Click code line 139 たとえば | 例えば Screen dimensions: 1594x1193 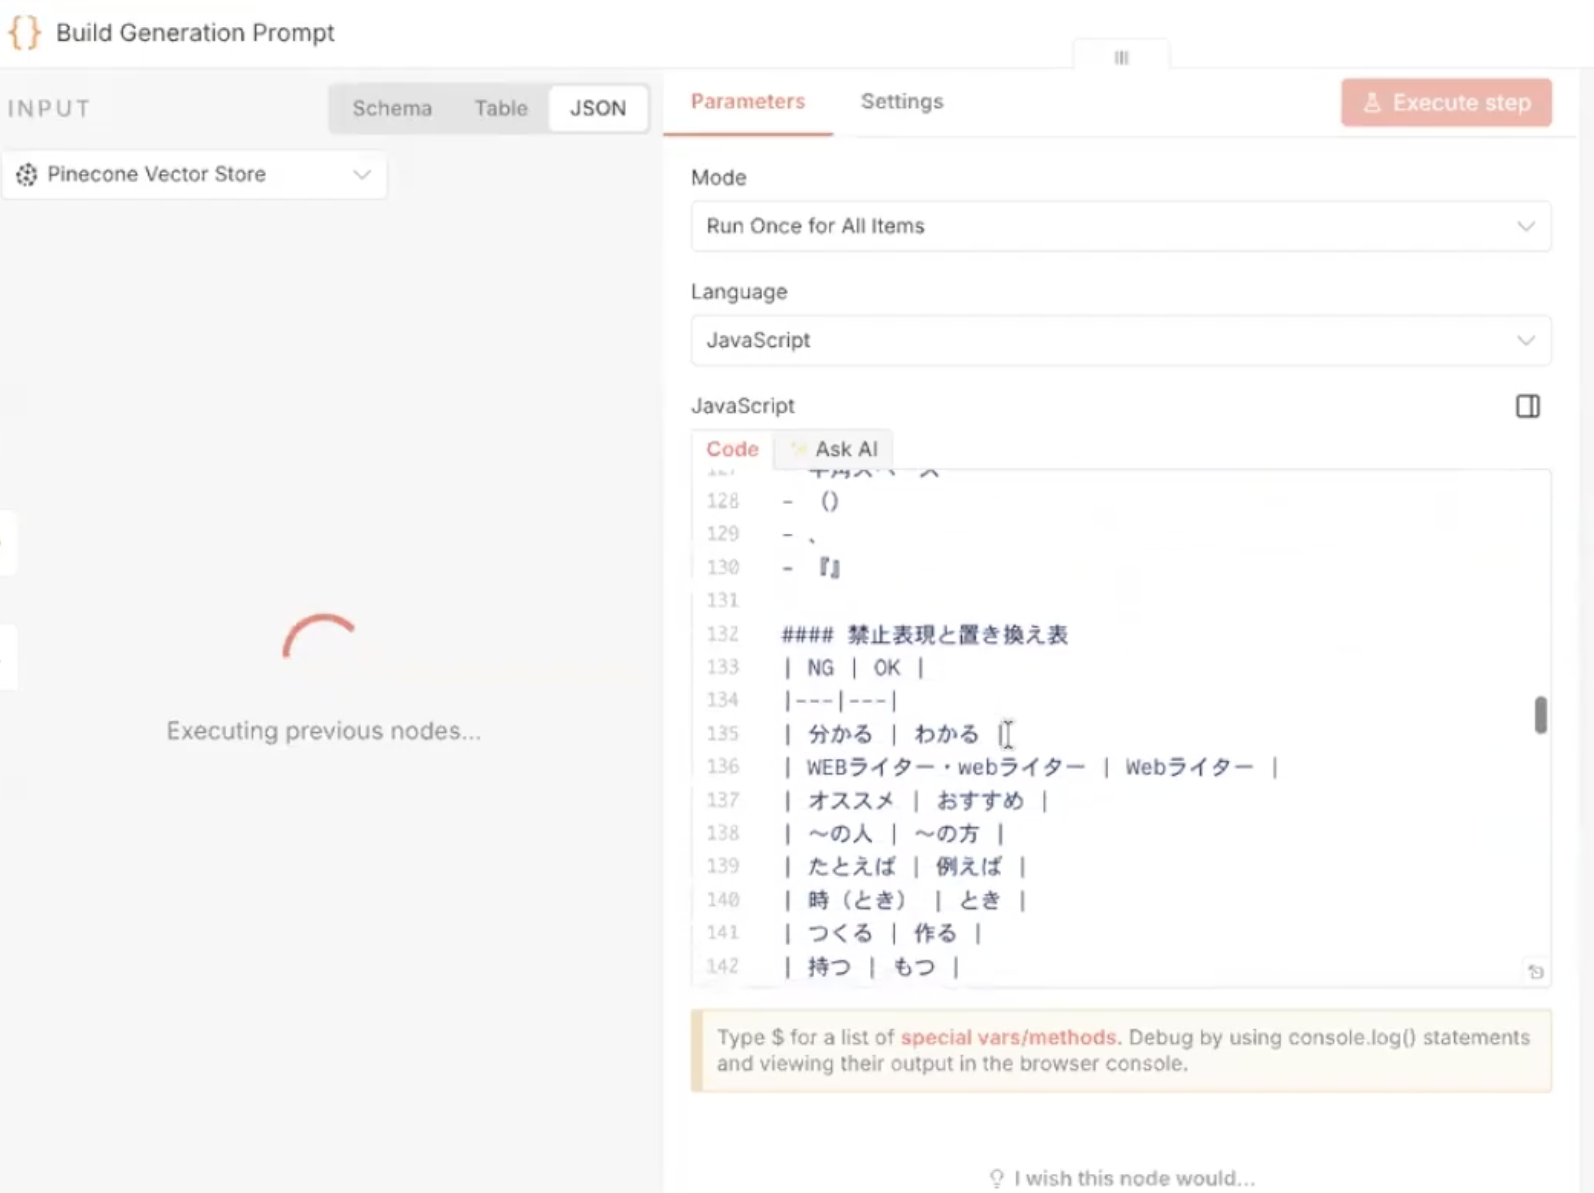pos(904,866)
